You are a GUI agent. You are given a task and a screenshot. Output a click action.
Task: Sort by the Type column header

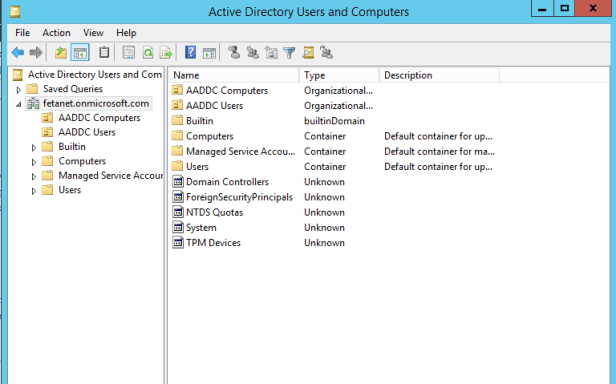(x=339, y=75)
